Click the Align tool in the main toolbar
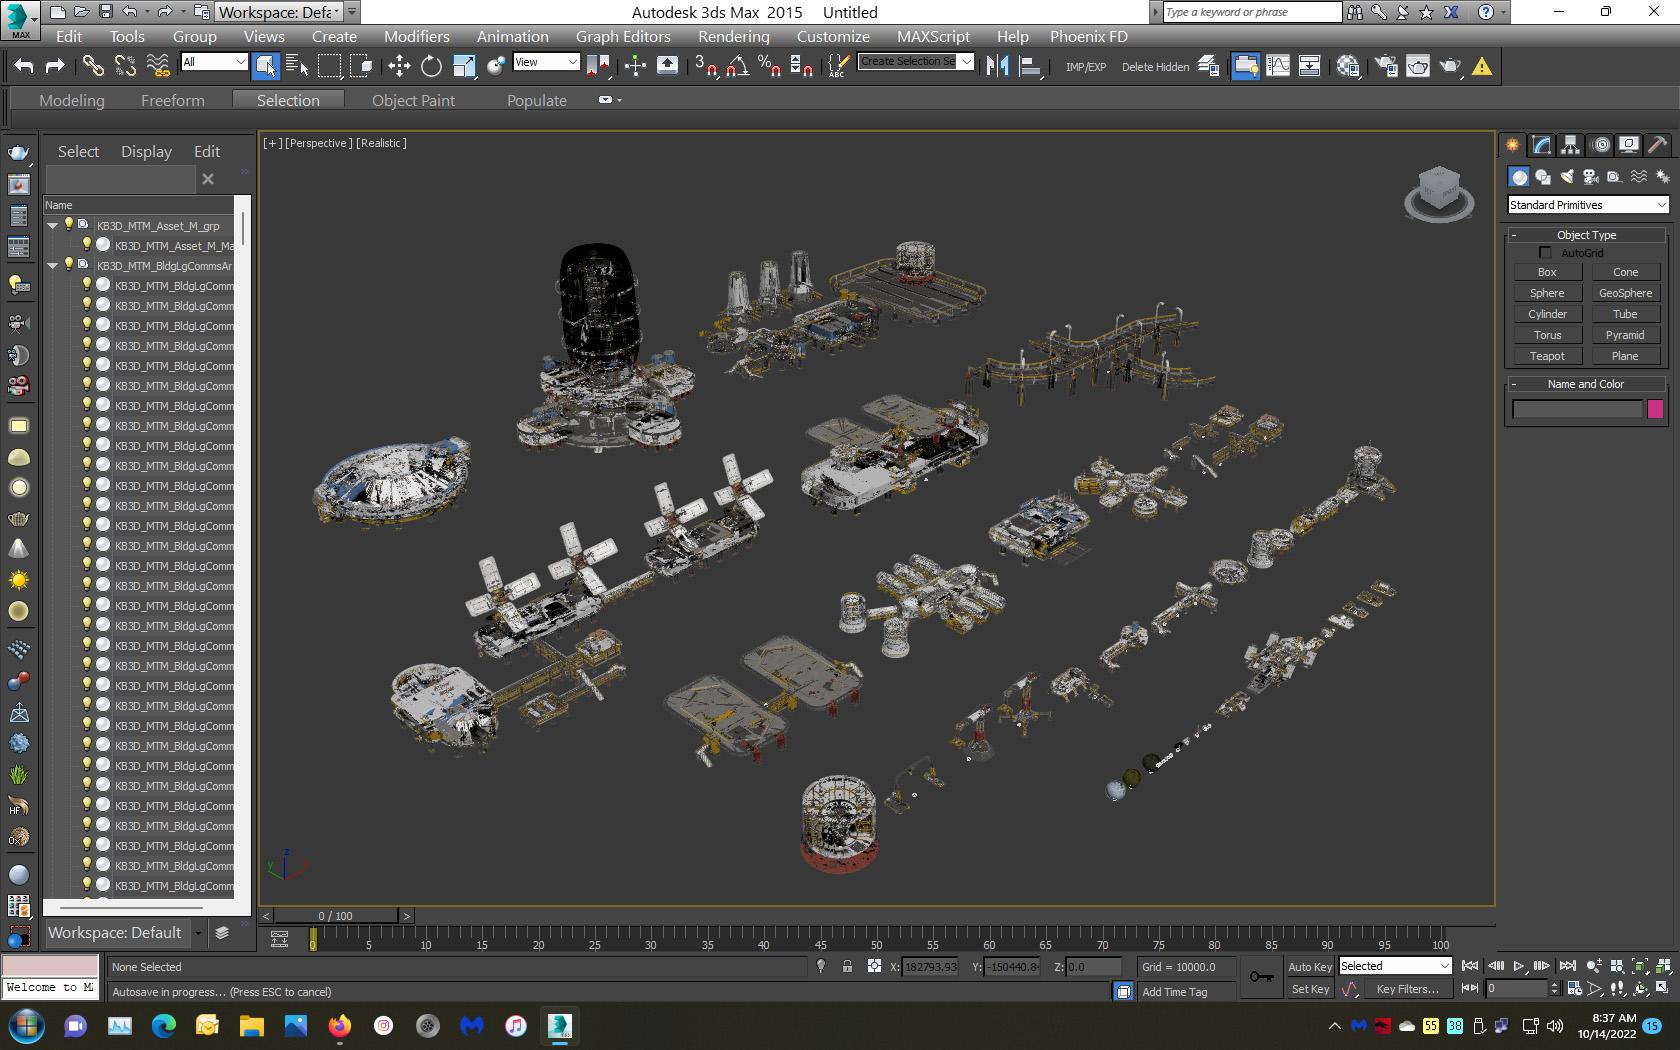Screen dimensions: 1680x1050 [1030, 66]
